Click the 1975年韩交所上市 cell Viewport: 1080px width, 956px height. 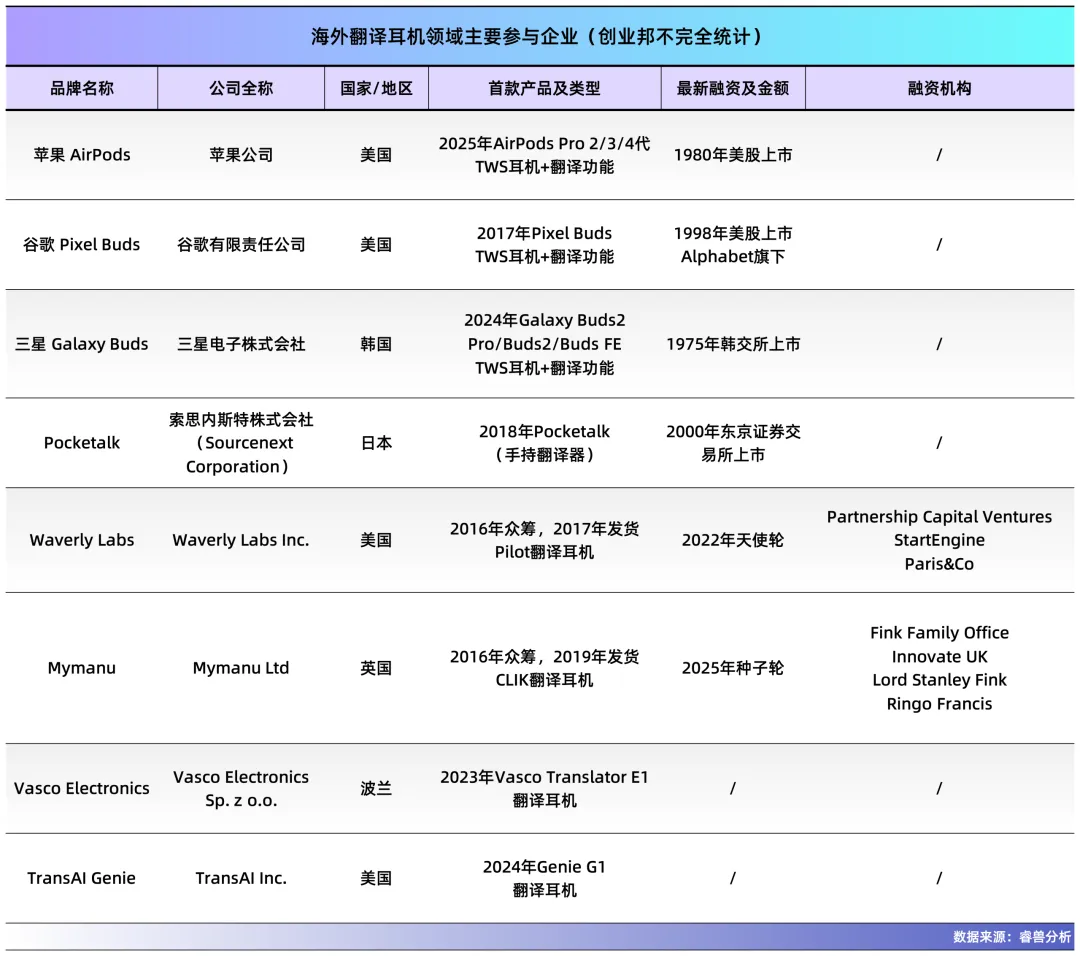coord(733,344)
